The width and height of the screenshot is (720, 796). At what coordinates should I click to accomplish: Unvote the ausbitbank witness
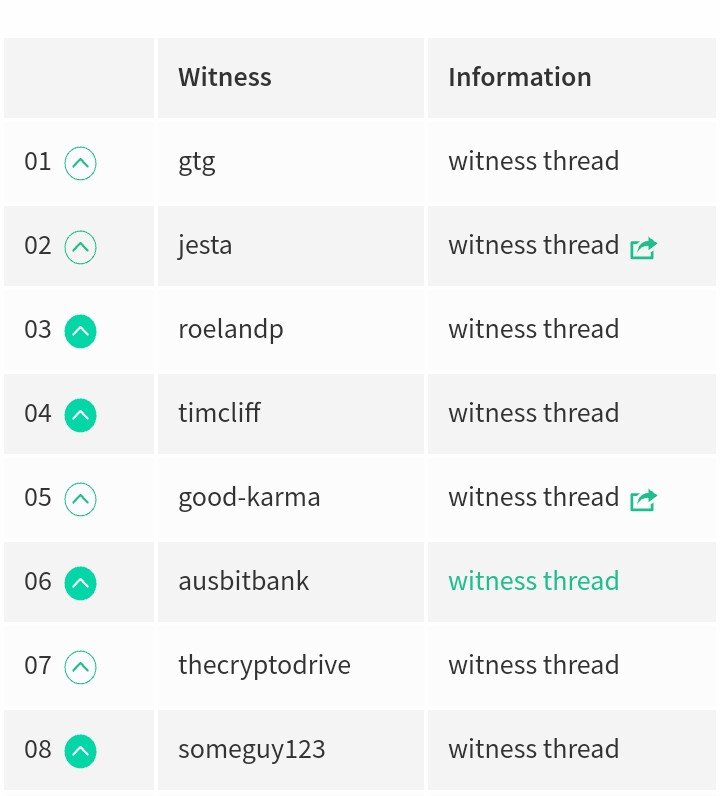(x=80, y=582)
